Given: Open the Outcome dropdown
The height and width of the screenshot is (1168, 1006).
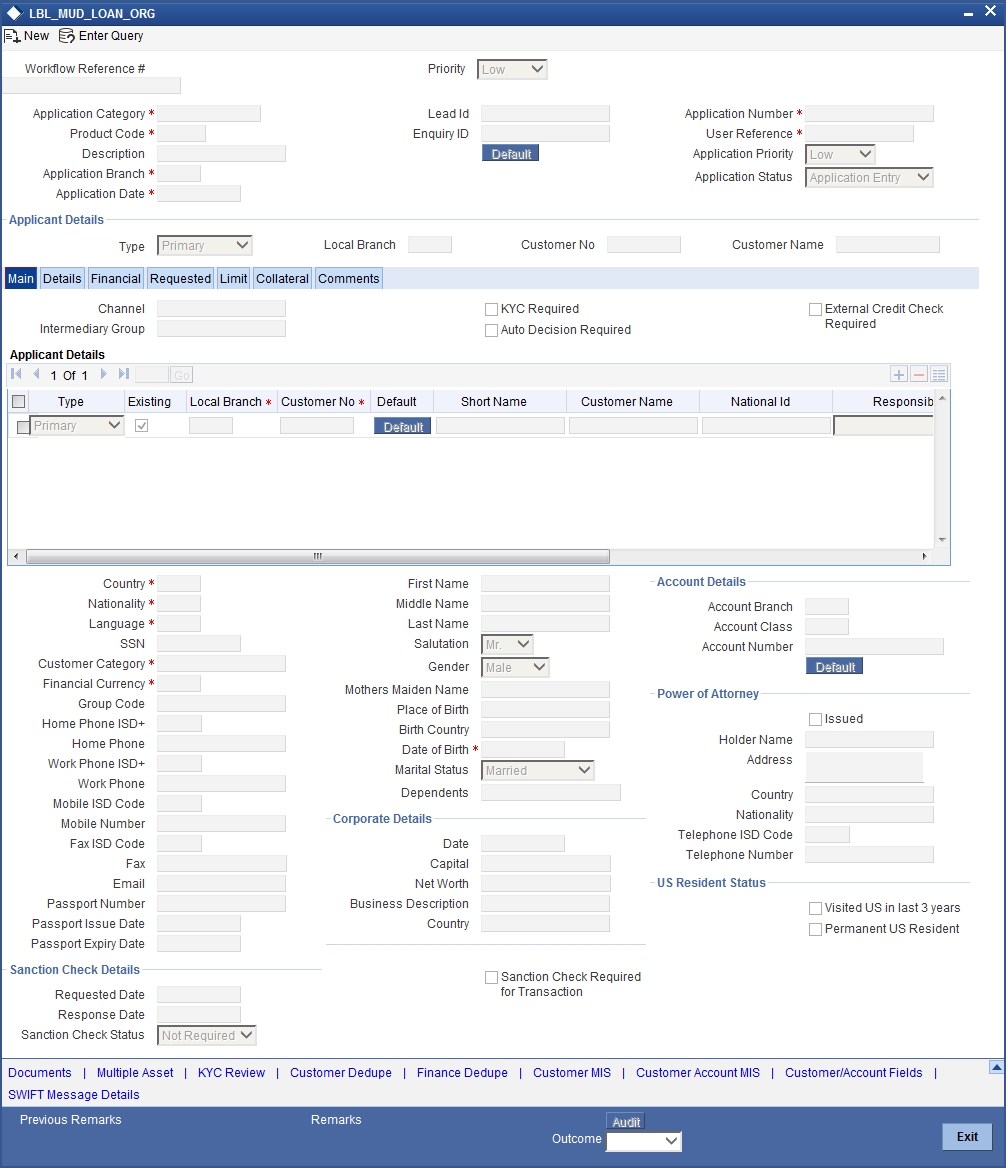Looking at the screenshot, I should tap(644, 1140).
